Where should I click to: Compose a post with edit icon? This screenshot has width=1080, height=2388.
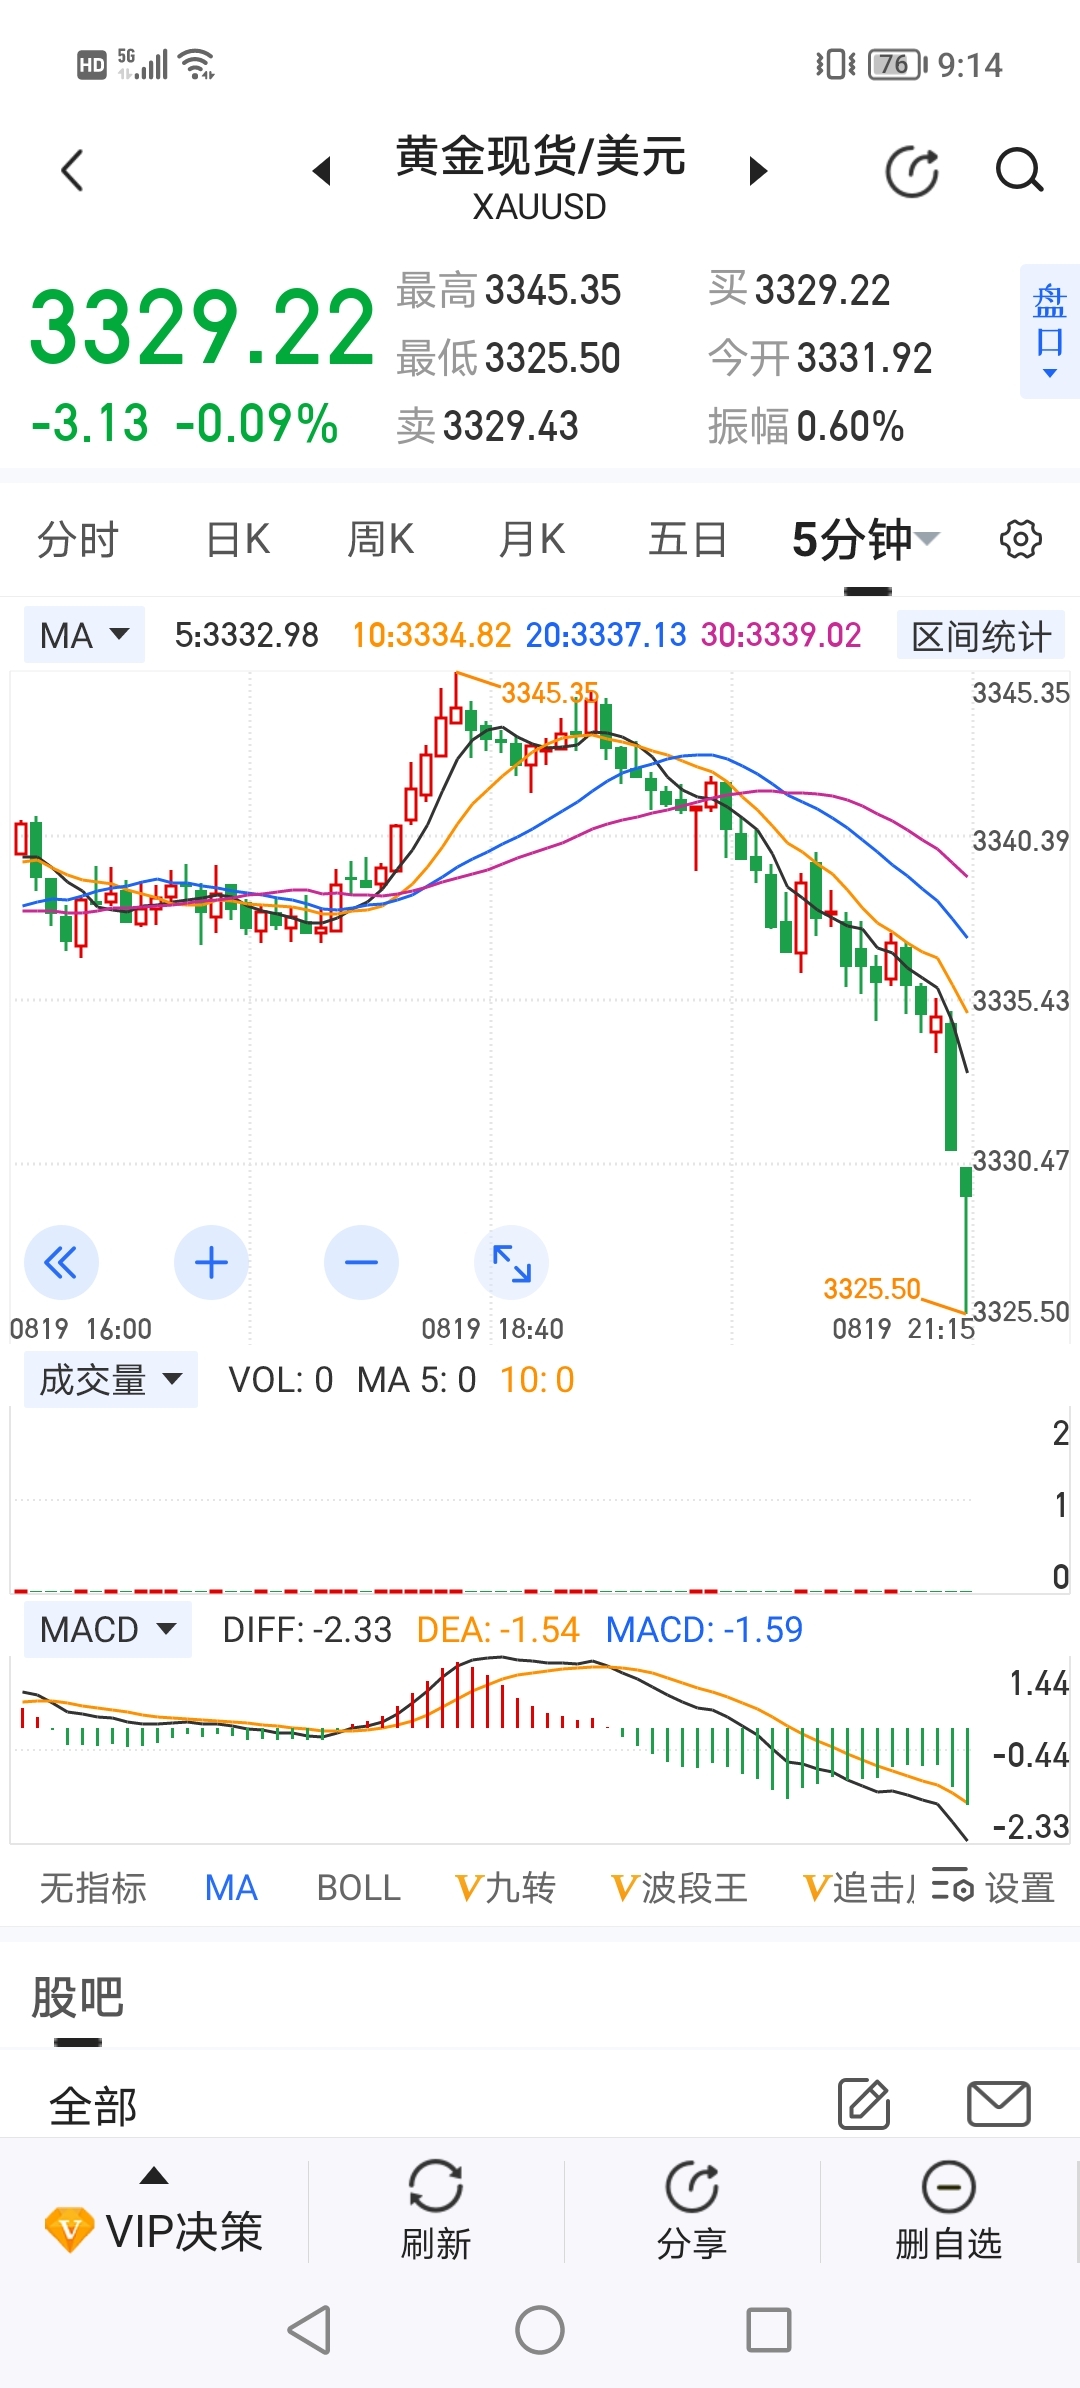(x=864, y=2103)
